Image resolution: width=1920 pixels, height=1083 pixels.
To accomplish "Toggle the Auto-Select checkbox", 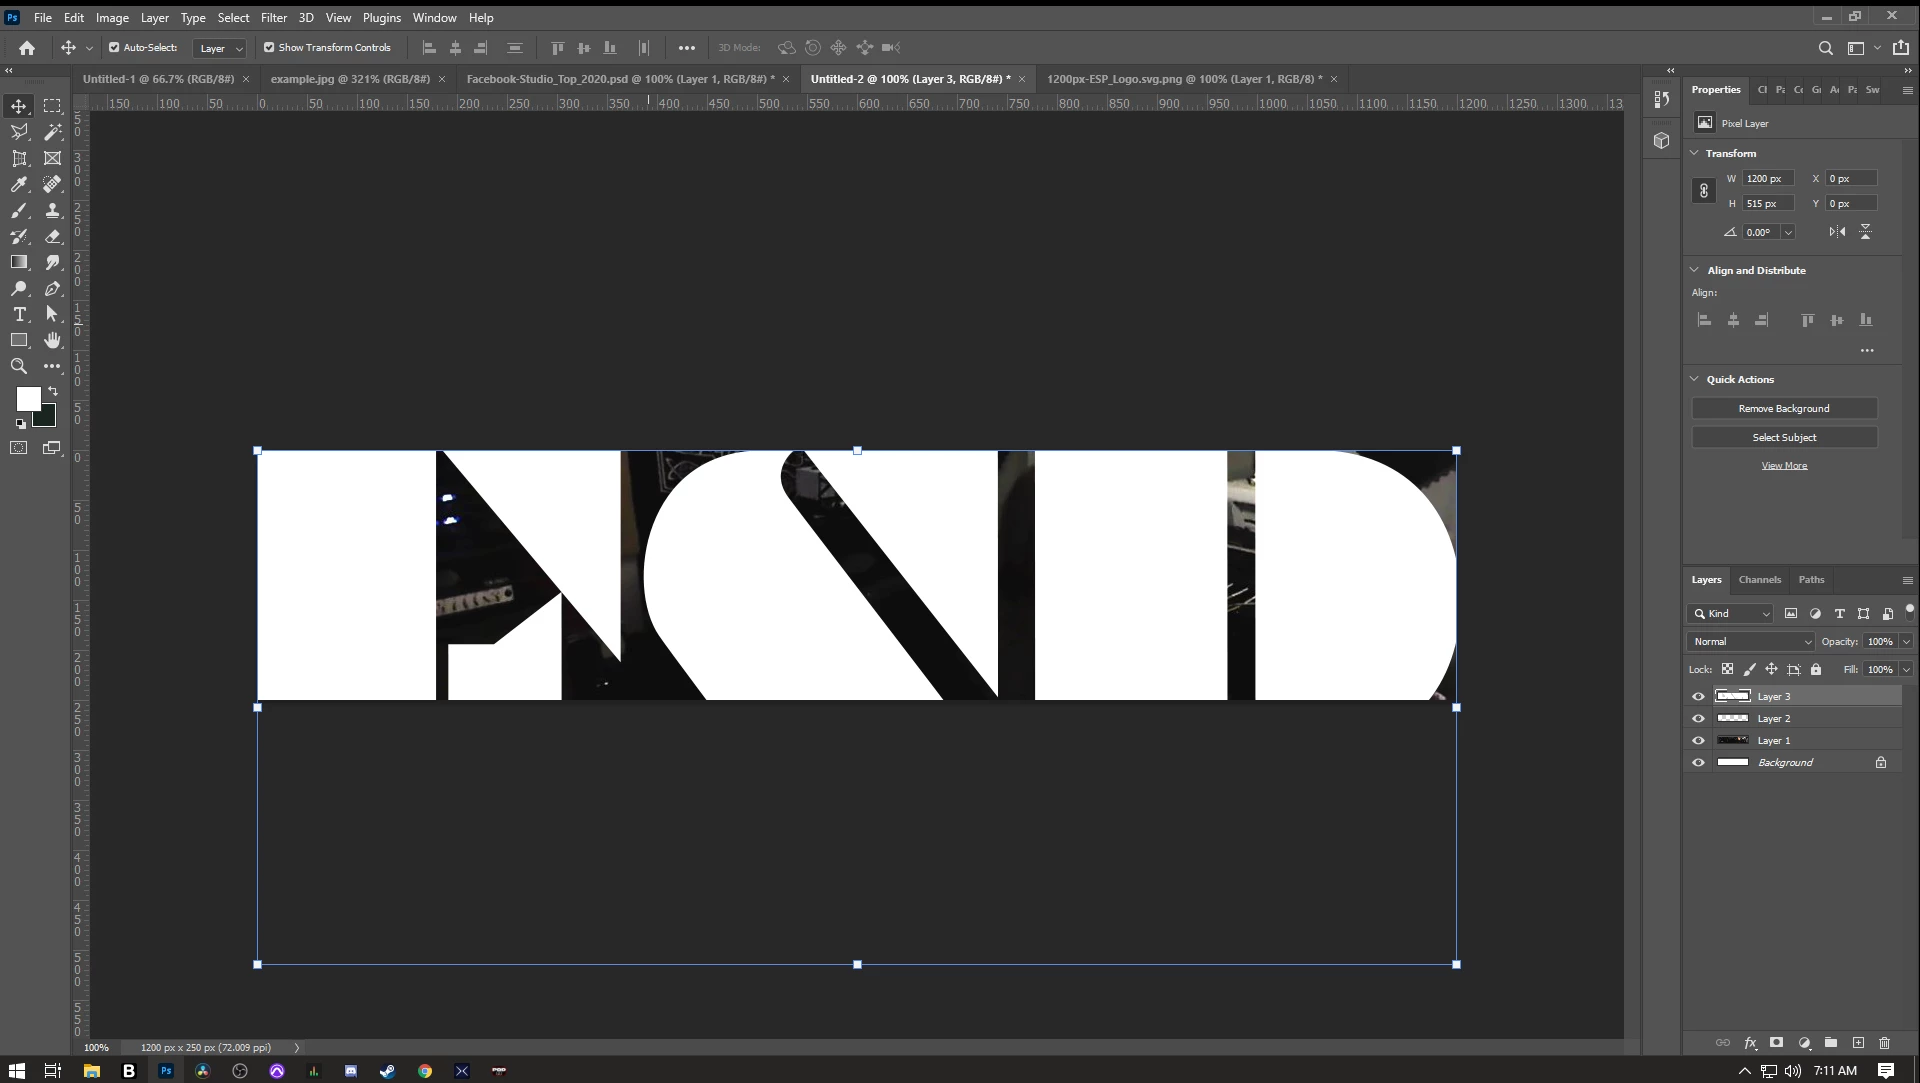I will [x=114, y=47].
